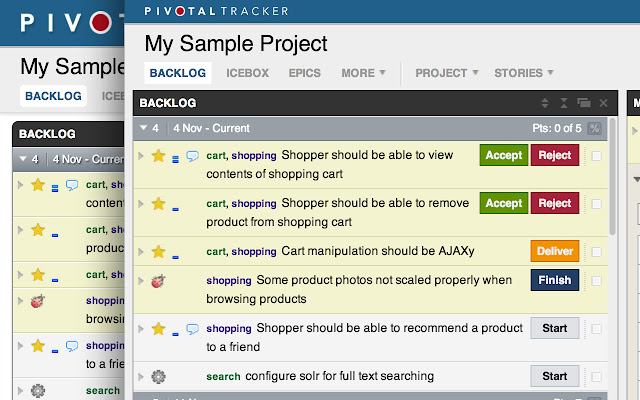Click the clone panel icon in Backlog header

coord(584,103)
